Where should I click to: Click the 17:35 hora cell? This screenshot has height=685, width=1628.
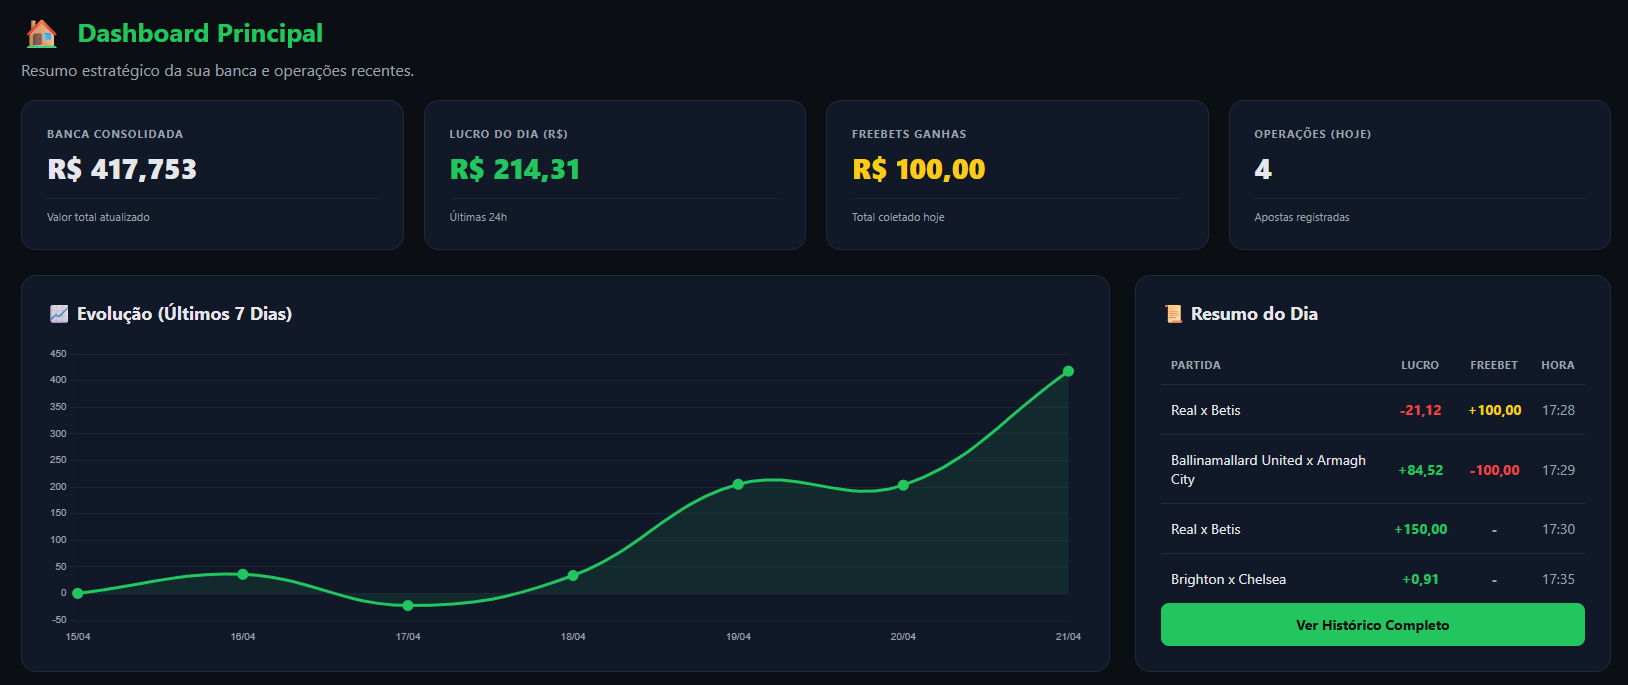click(x=1558, y=579)
